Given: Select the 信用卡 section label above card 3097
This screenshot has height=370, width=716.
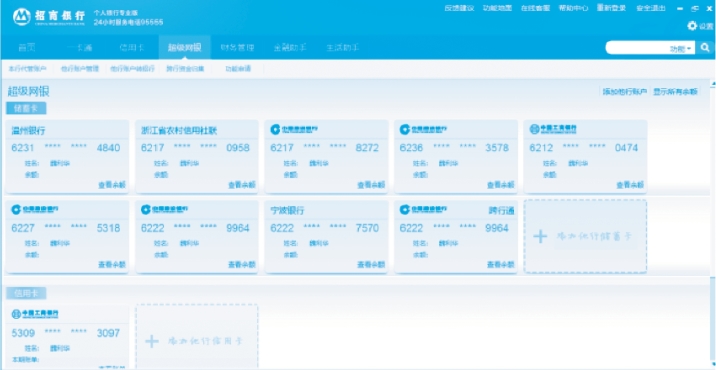Looking at the screenshot, I should (26, 293).
